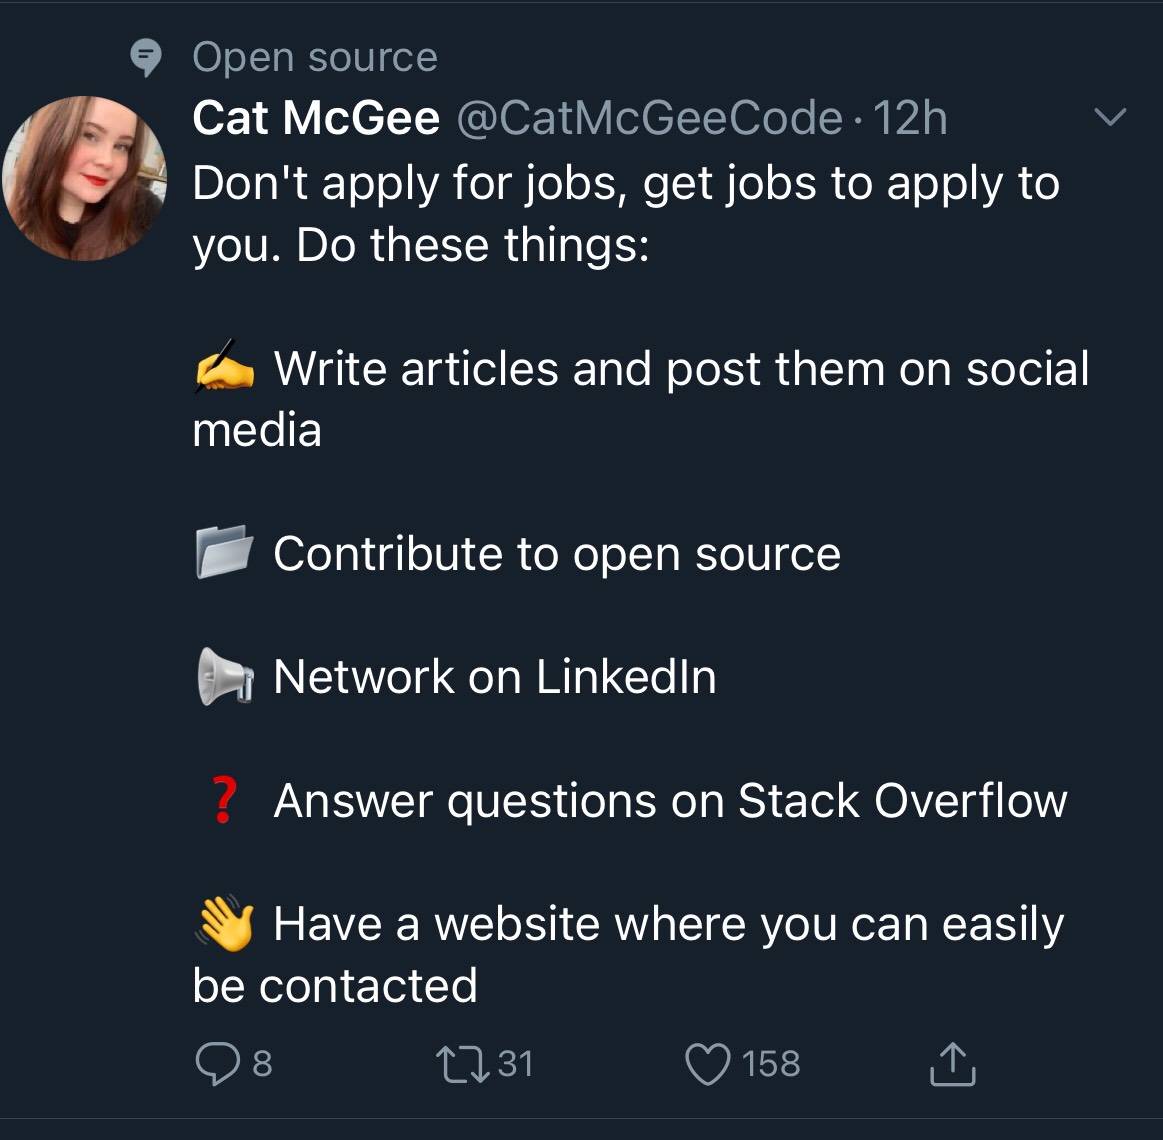Image resolution: width=1163 pixels, height=1140 pixels.
Task: Click the Open source topic label
Action: click(314, 56)
